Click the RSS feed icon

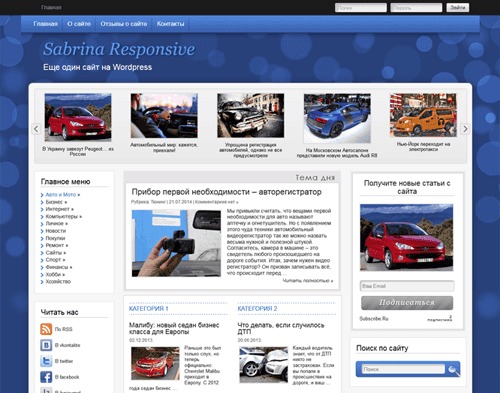(x=46, y=329)
